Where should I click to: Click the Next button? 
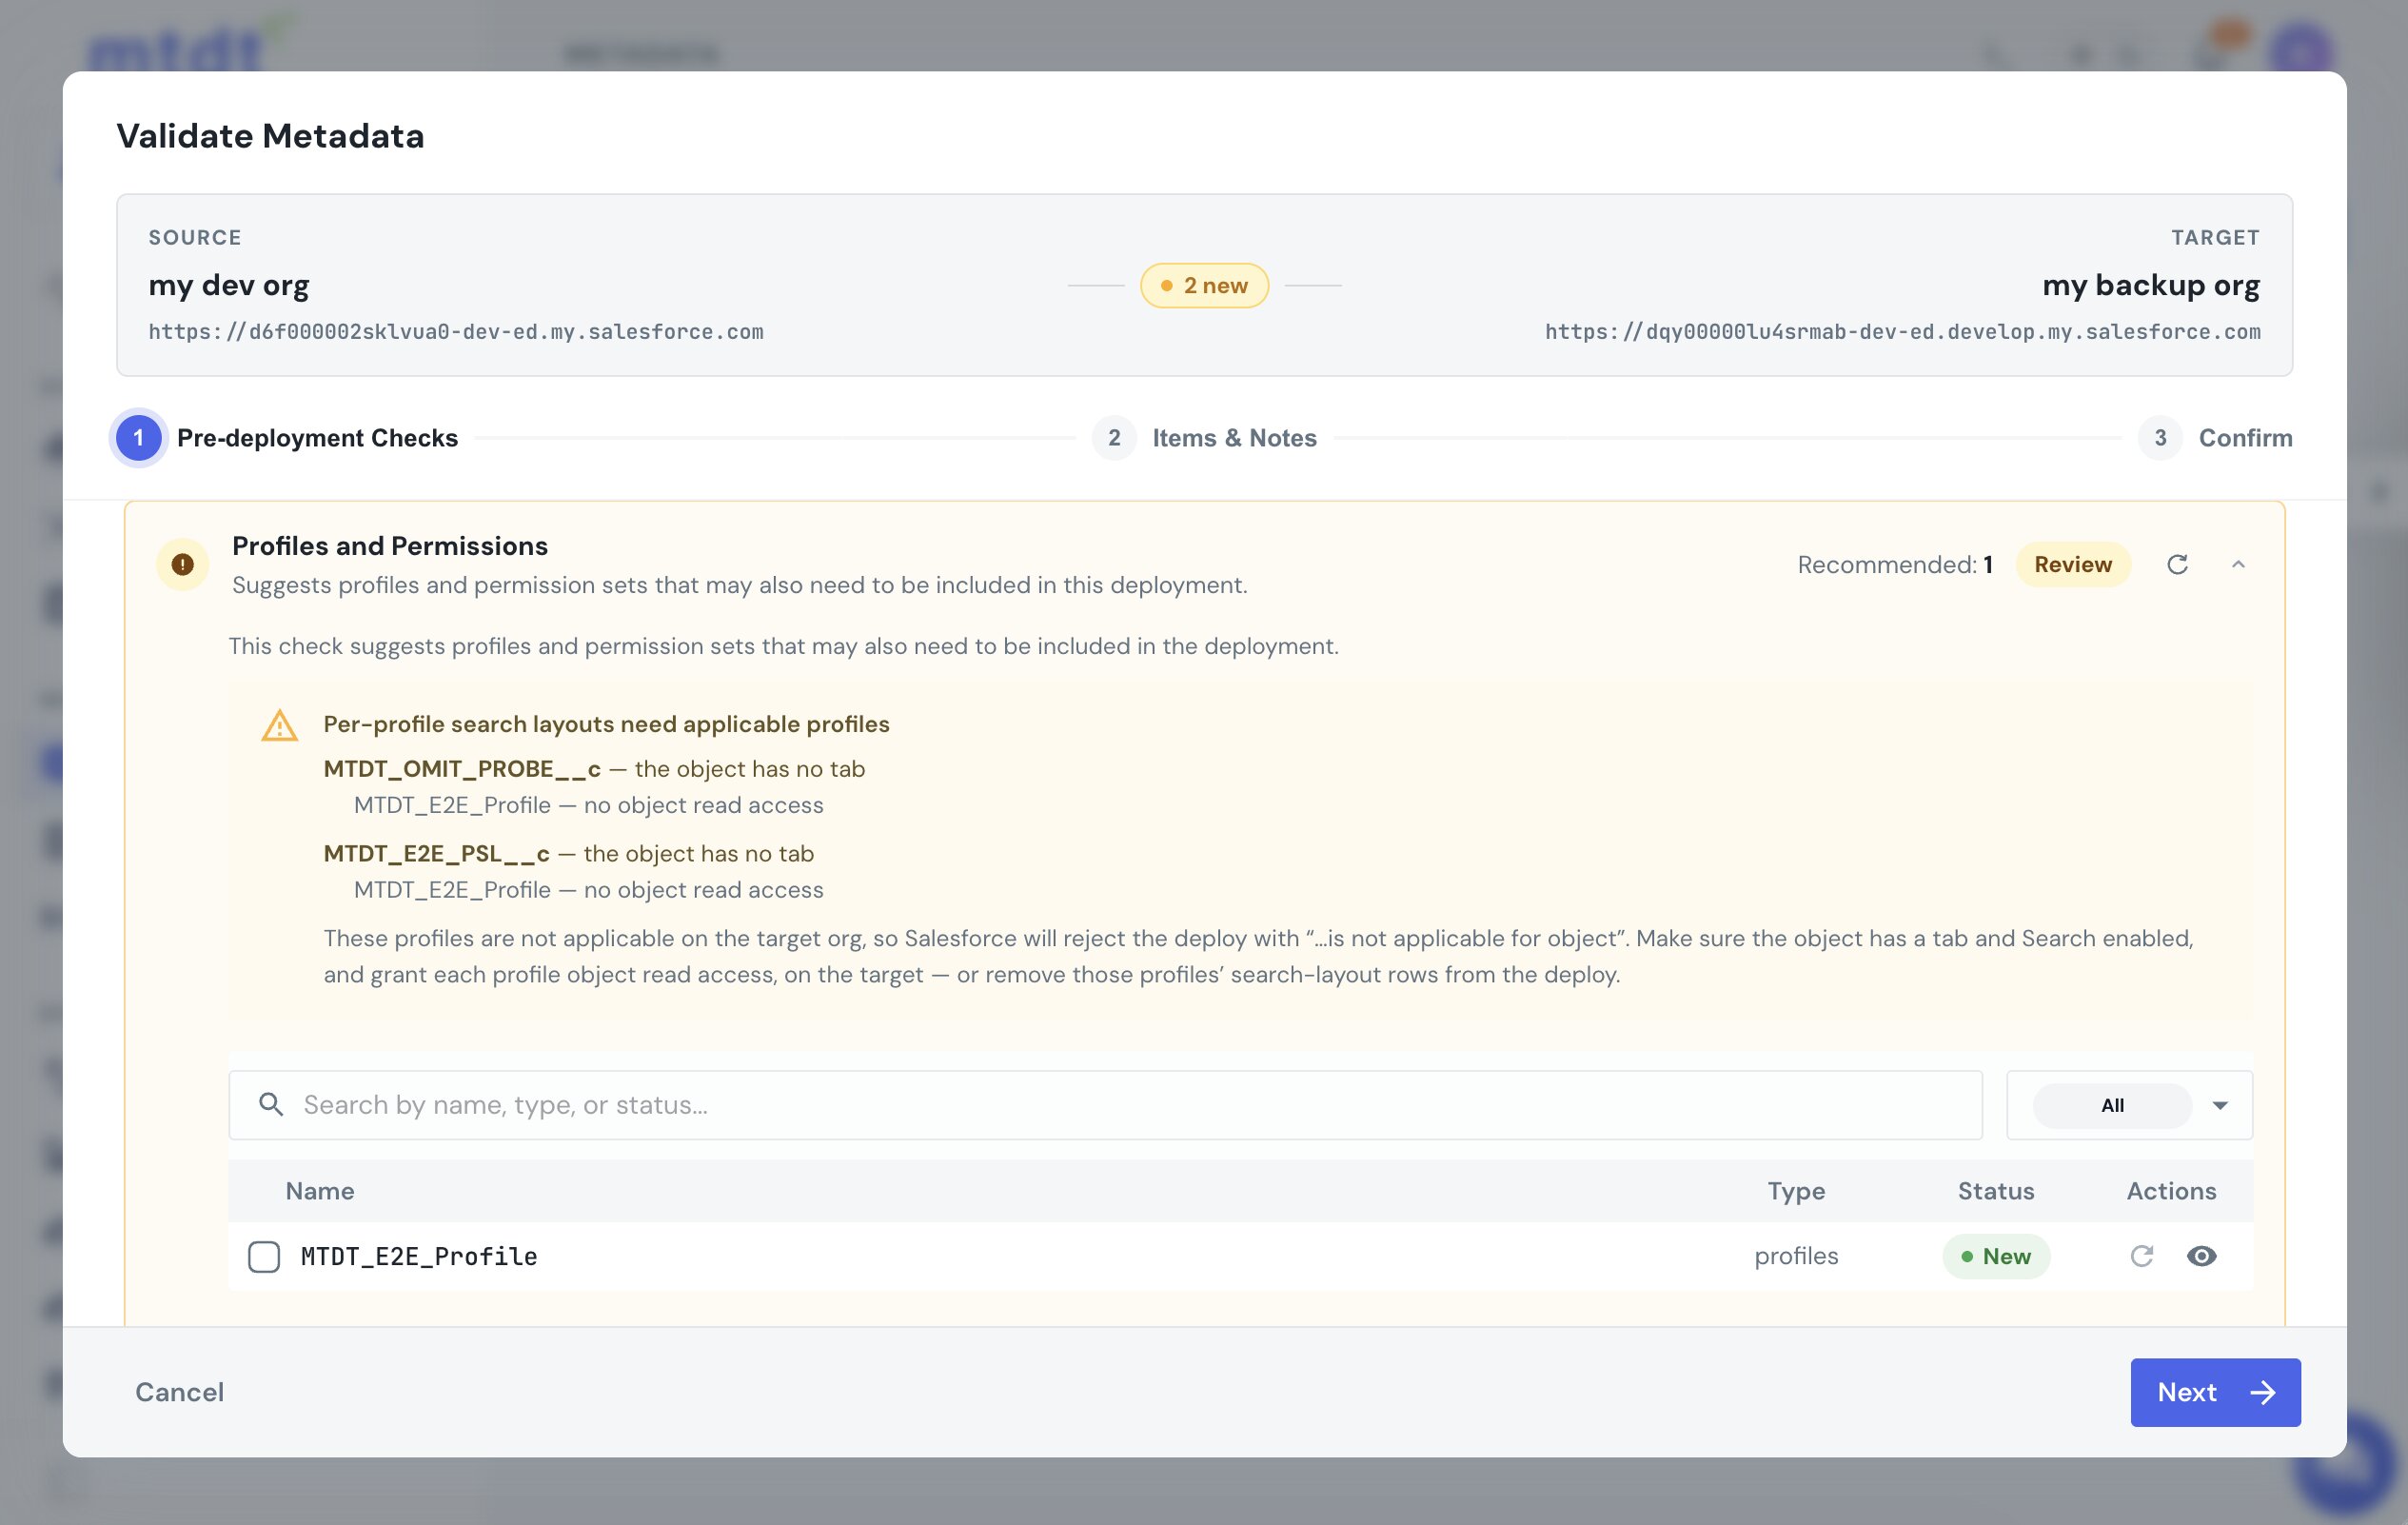(x=2215, y=1392)
